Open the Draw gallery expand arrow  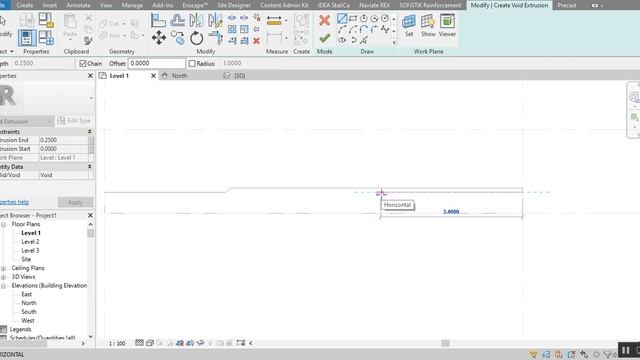coord(394,42)
